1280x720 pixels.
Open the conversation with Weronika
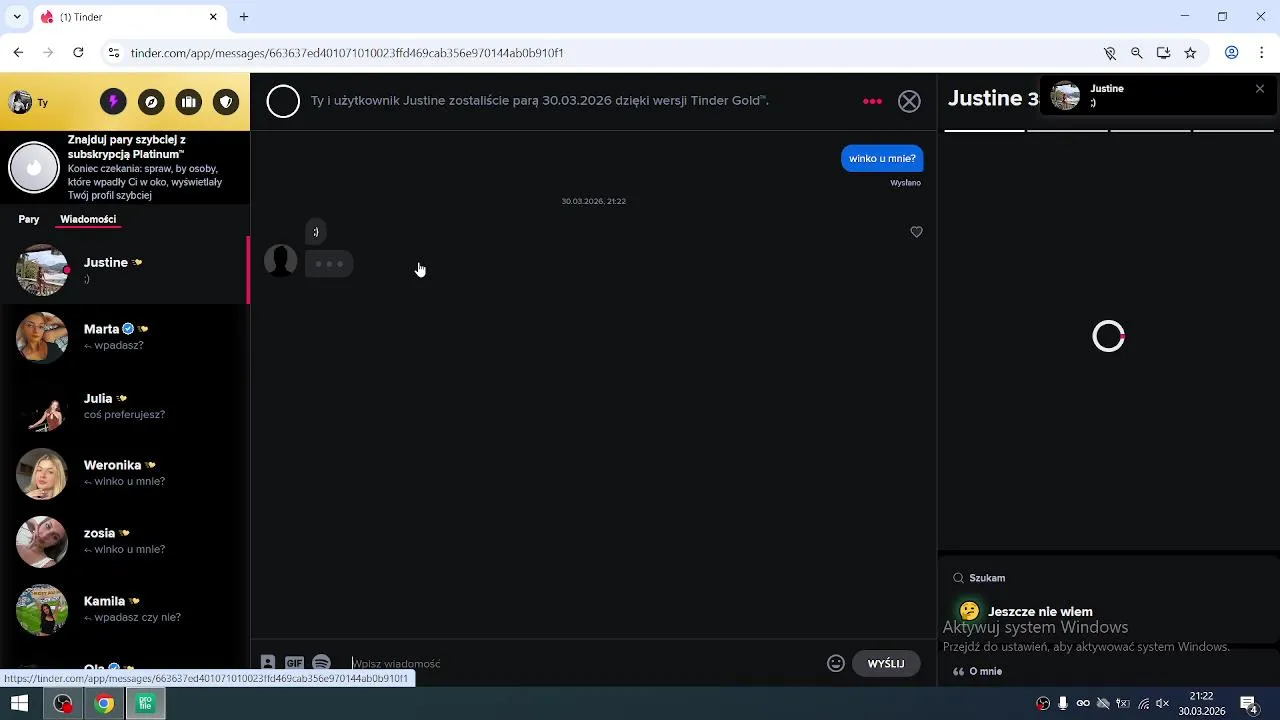[125, 473]
